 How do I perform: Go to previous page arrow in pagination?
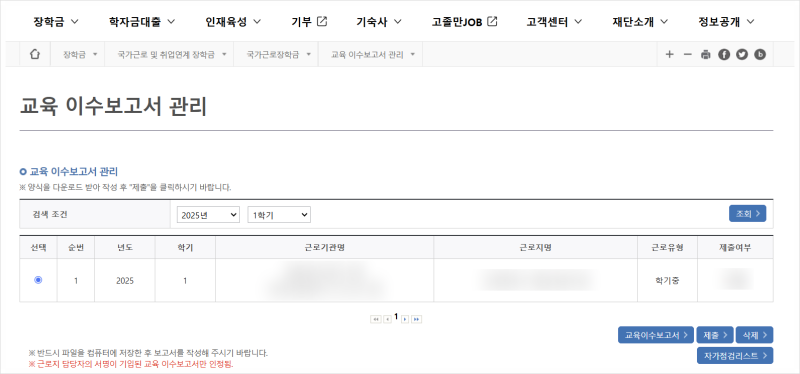tap(387, 319)
